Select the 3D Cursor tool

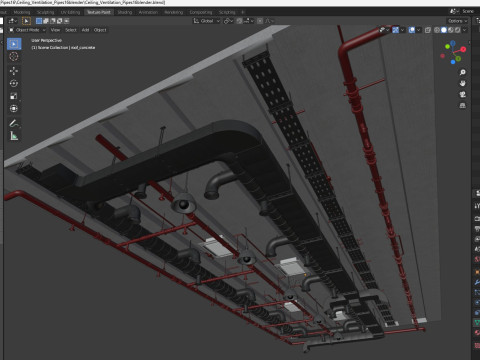tap(14, 56)
